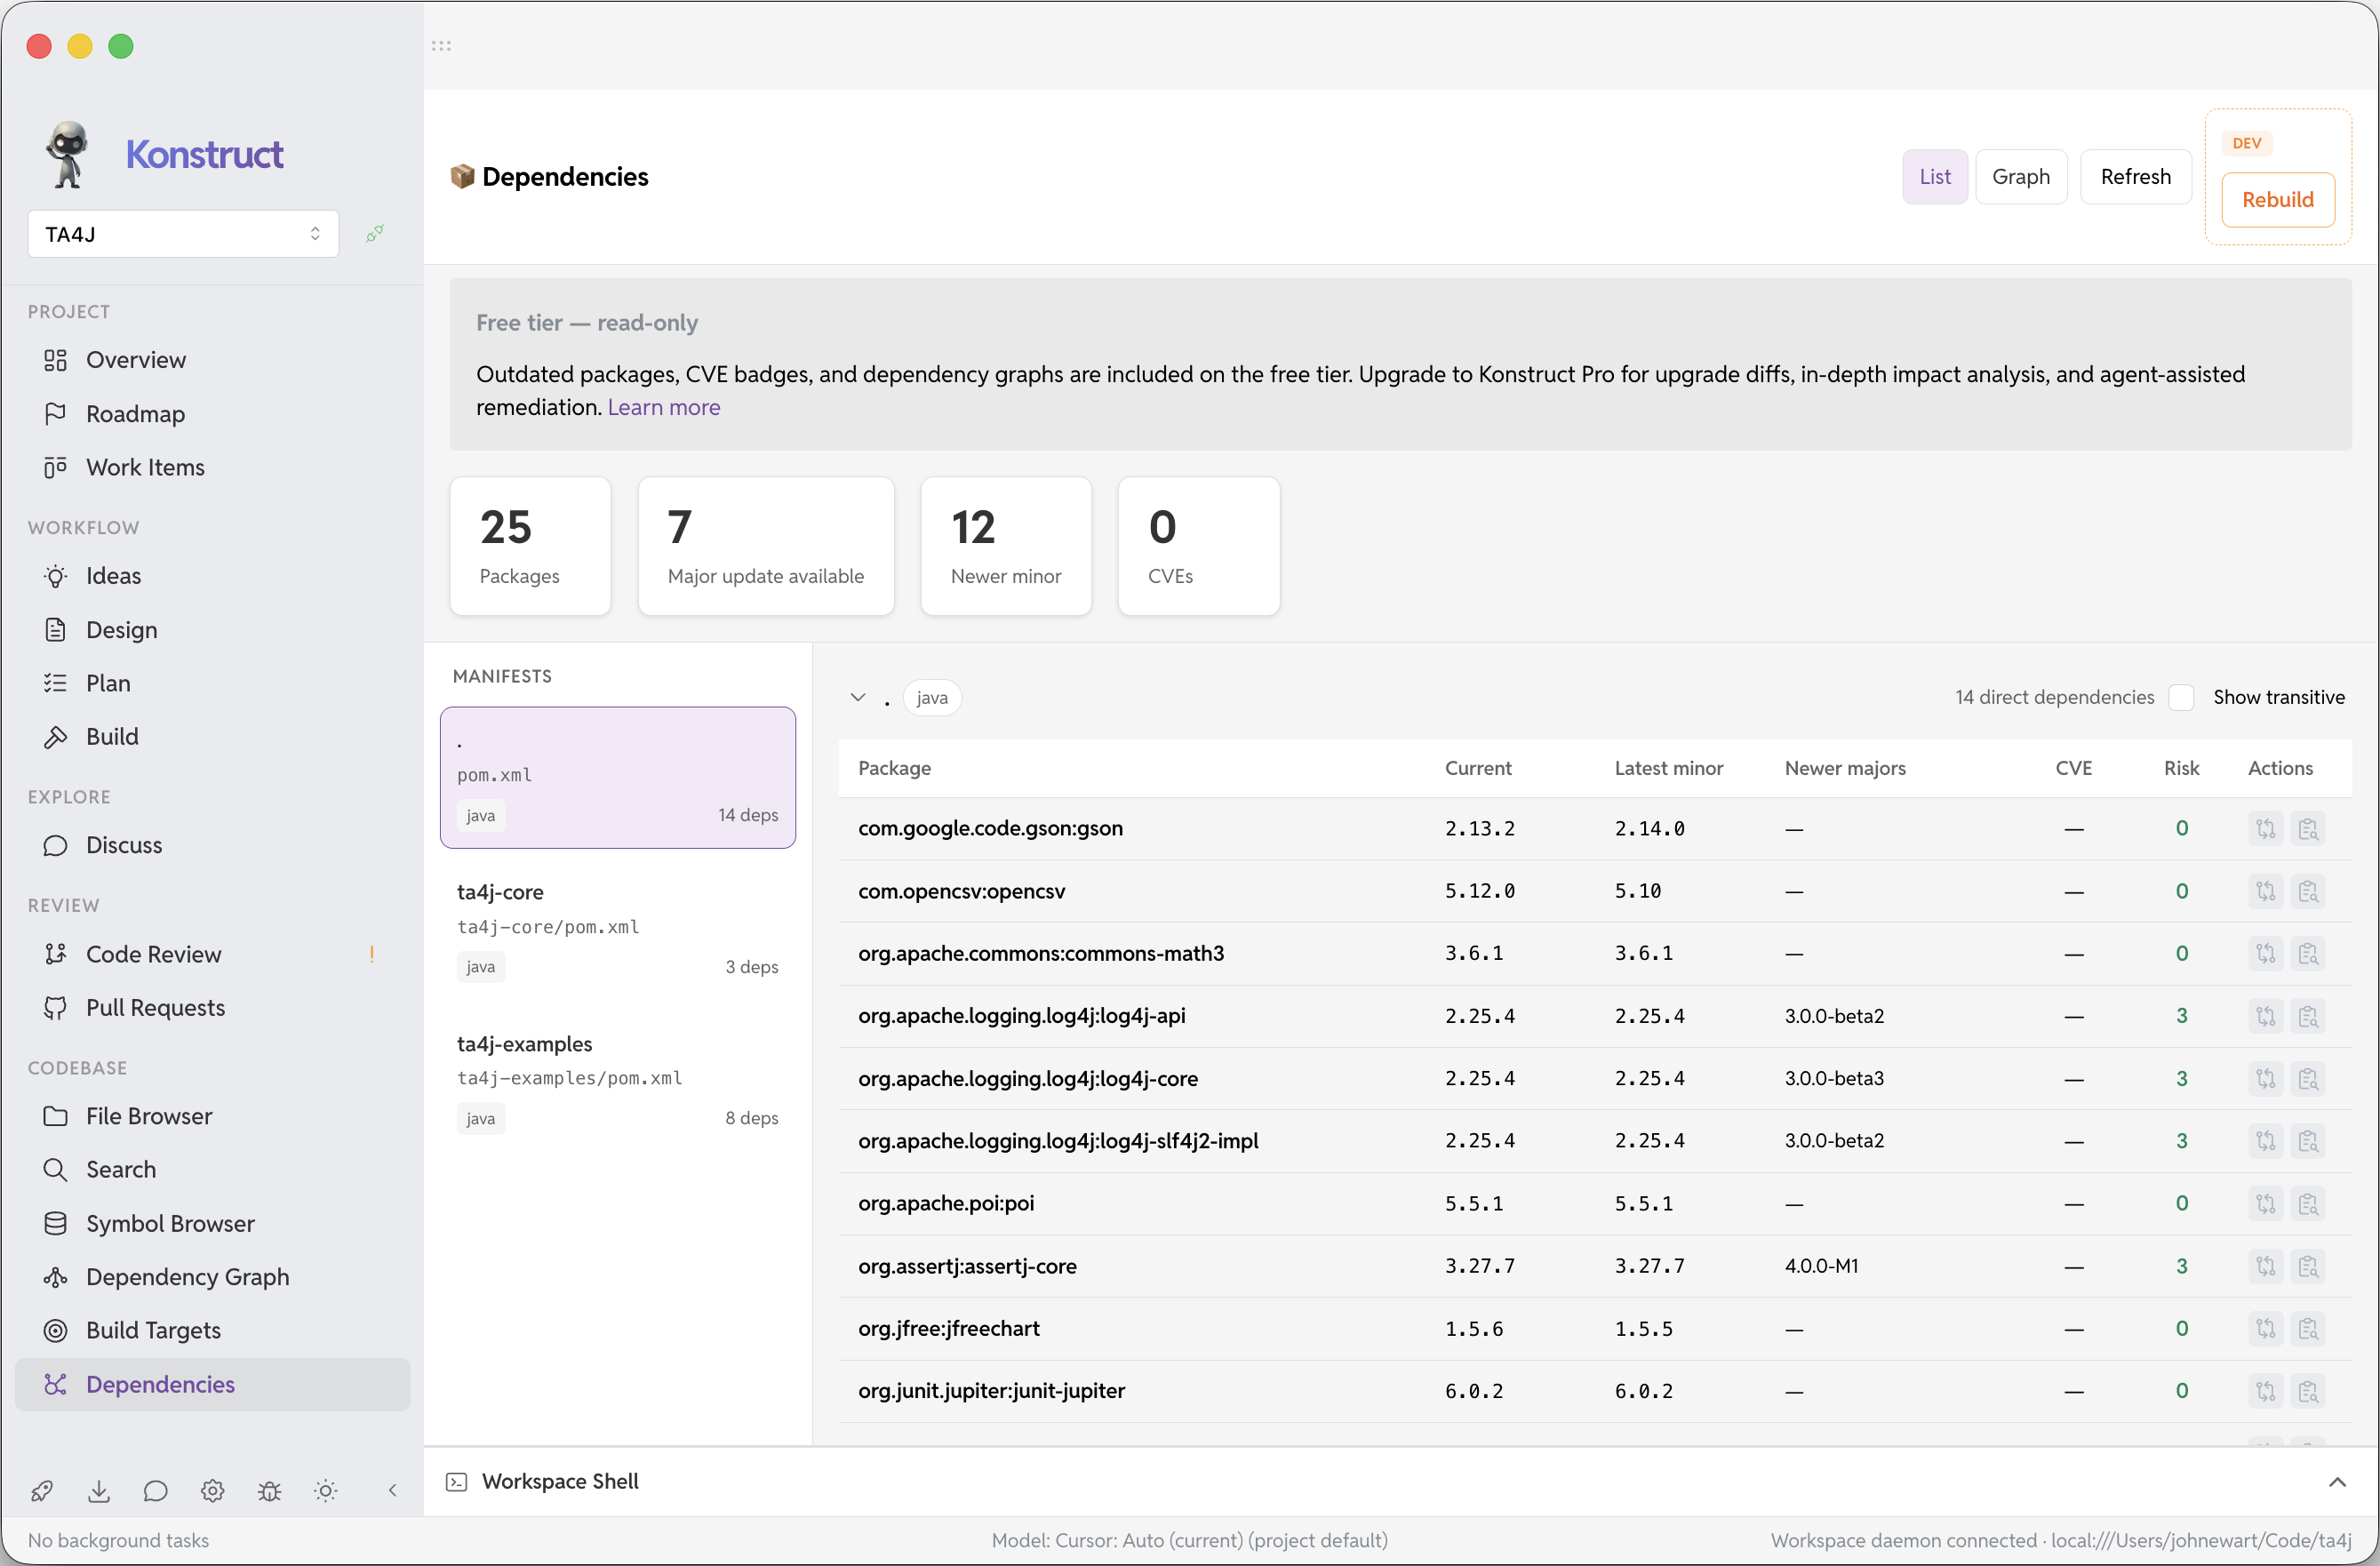This screenshot has width=2380, height=1566.
Task: Open settings gear icon in sidebar footer
Action: (212, 1491)
